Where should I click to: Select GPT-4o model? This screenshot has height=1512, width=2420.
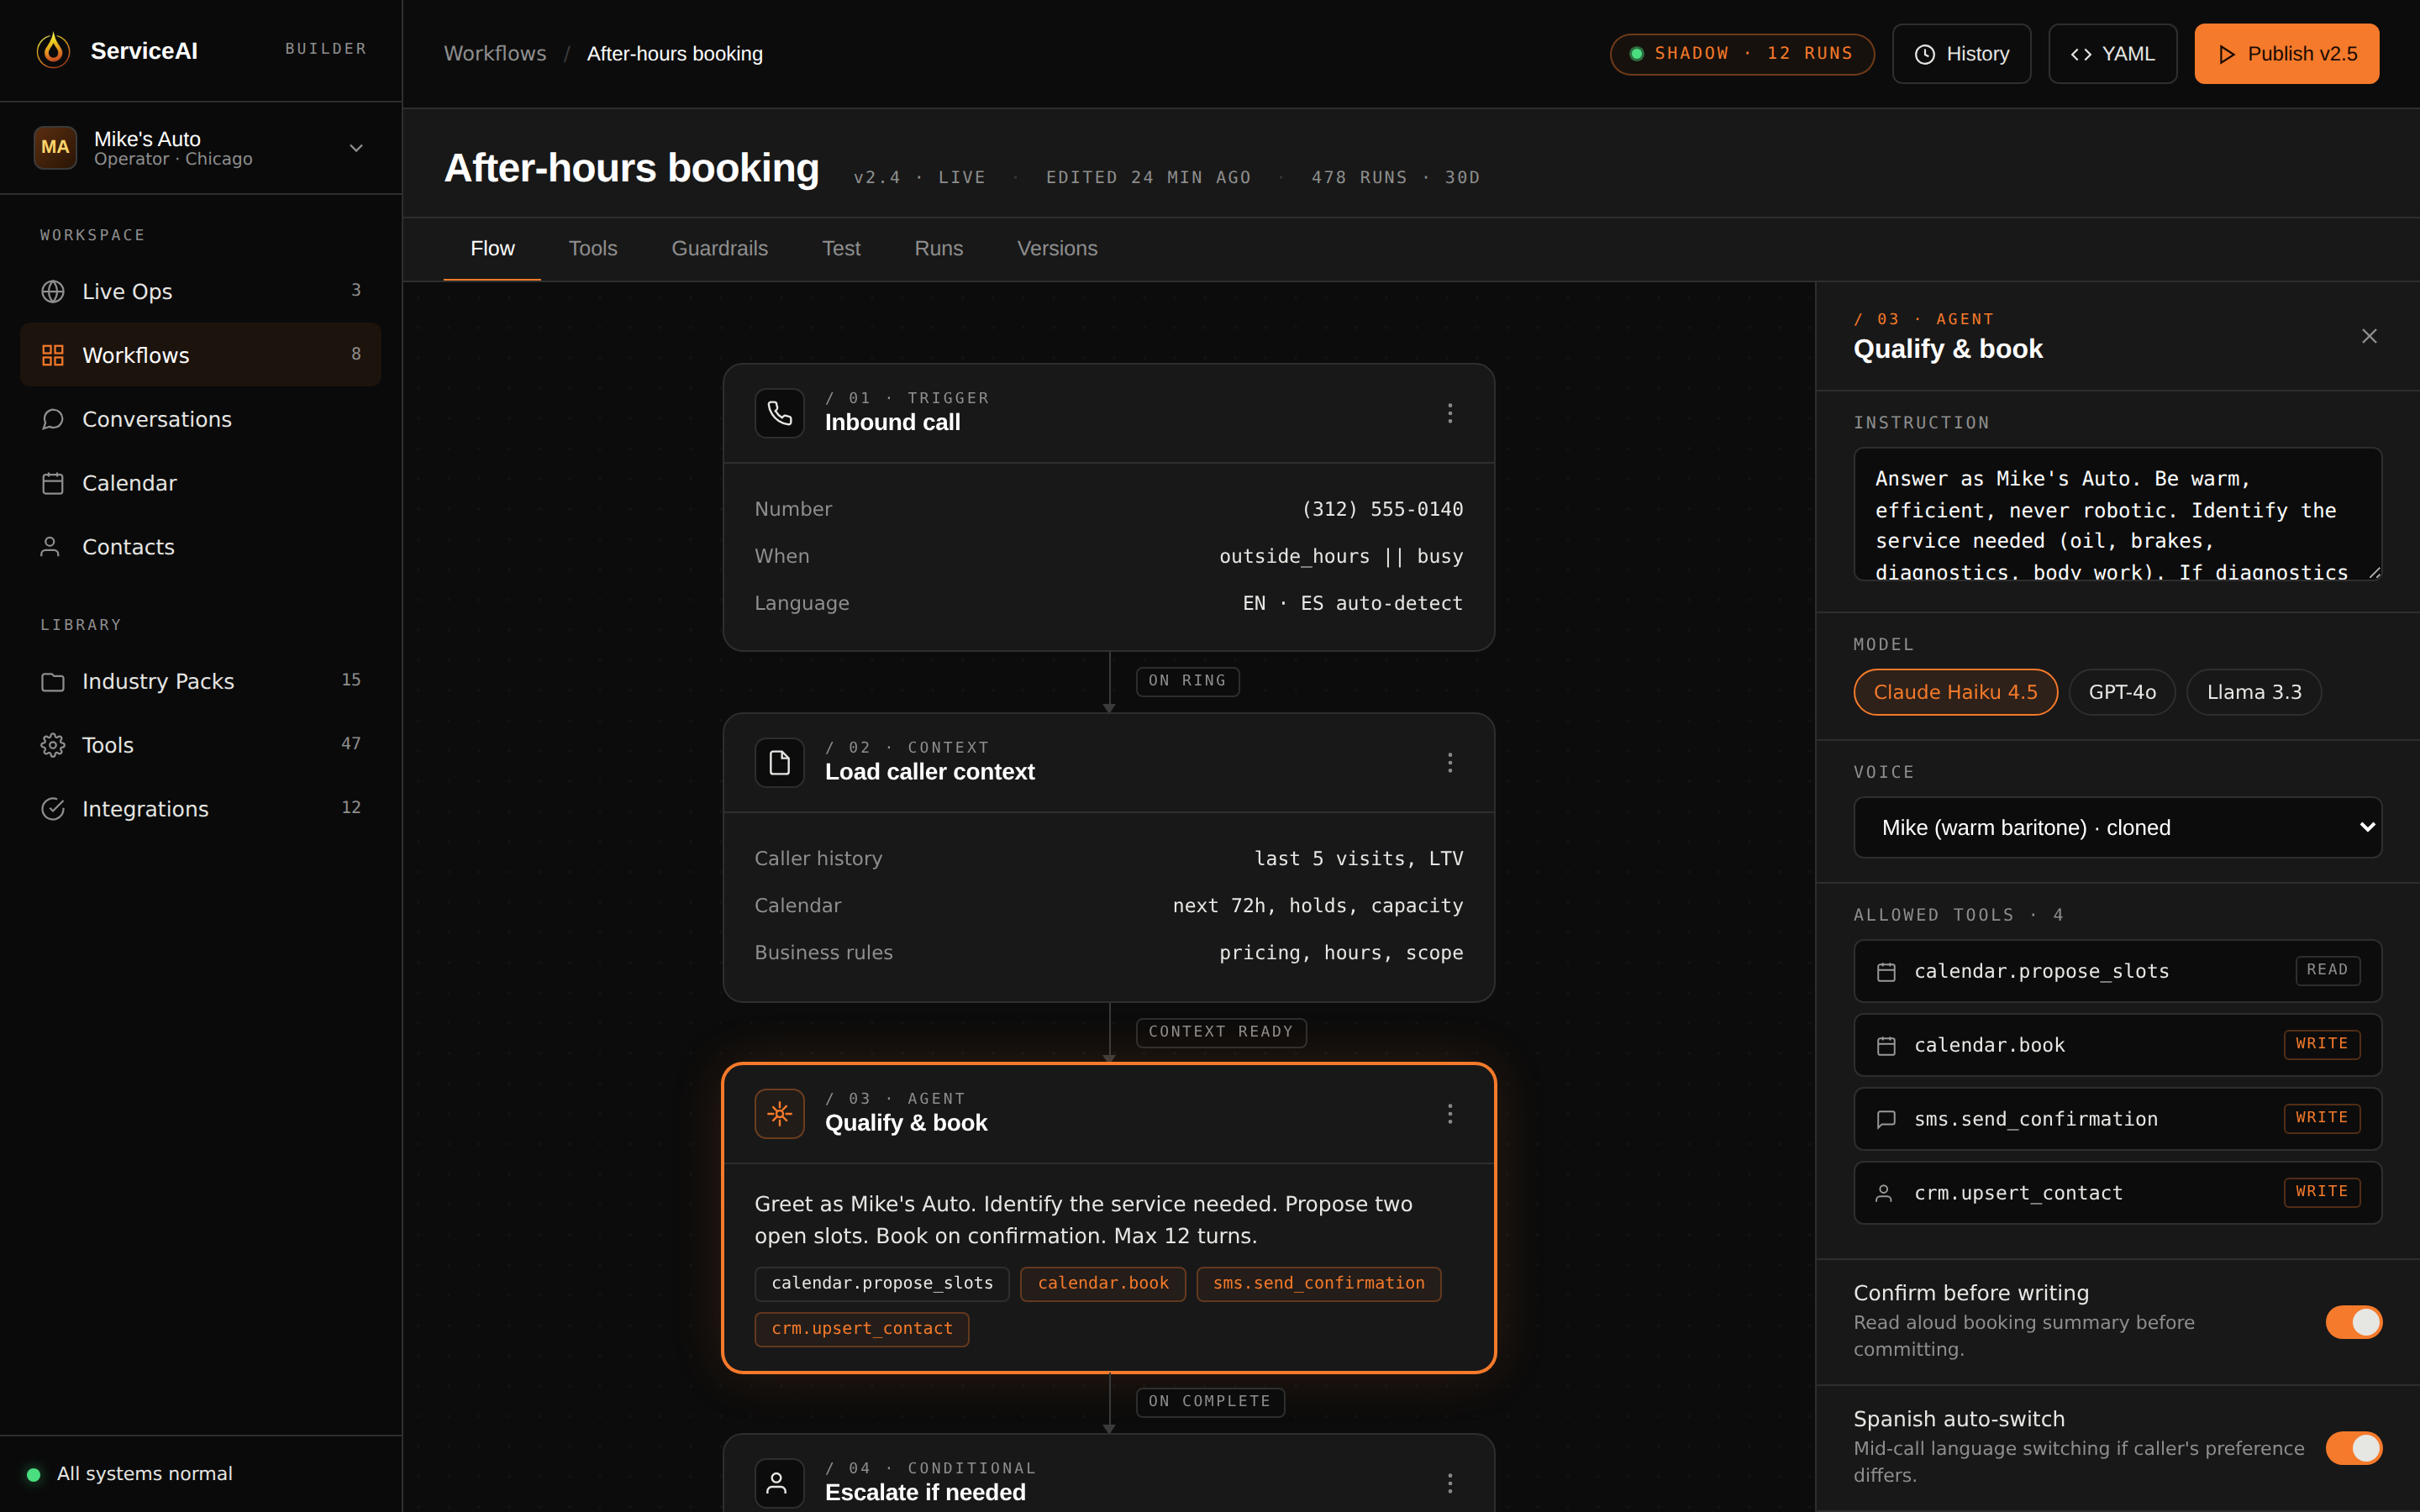tap(2122, 692)
